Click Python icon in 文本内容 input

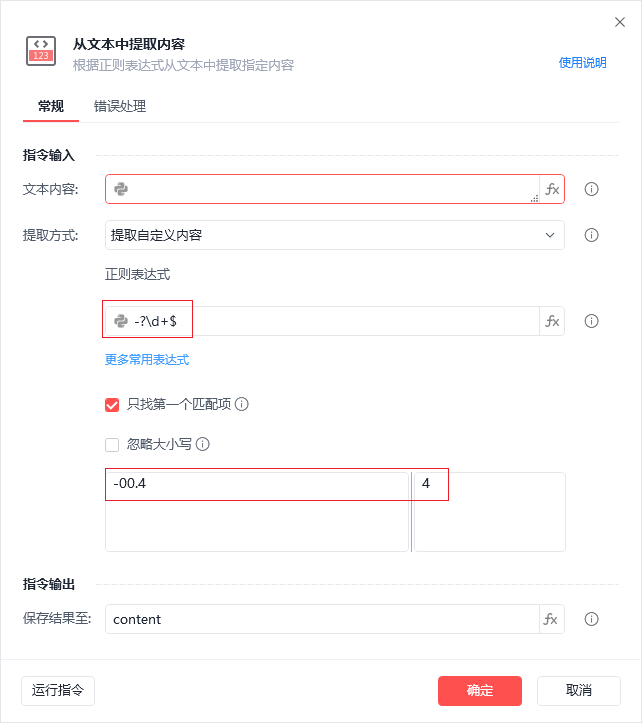[x=121, y=189]
